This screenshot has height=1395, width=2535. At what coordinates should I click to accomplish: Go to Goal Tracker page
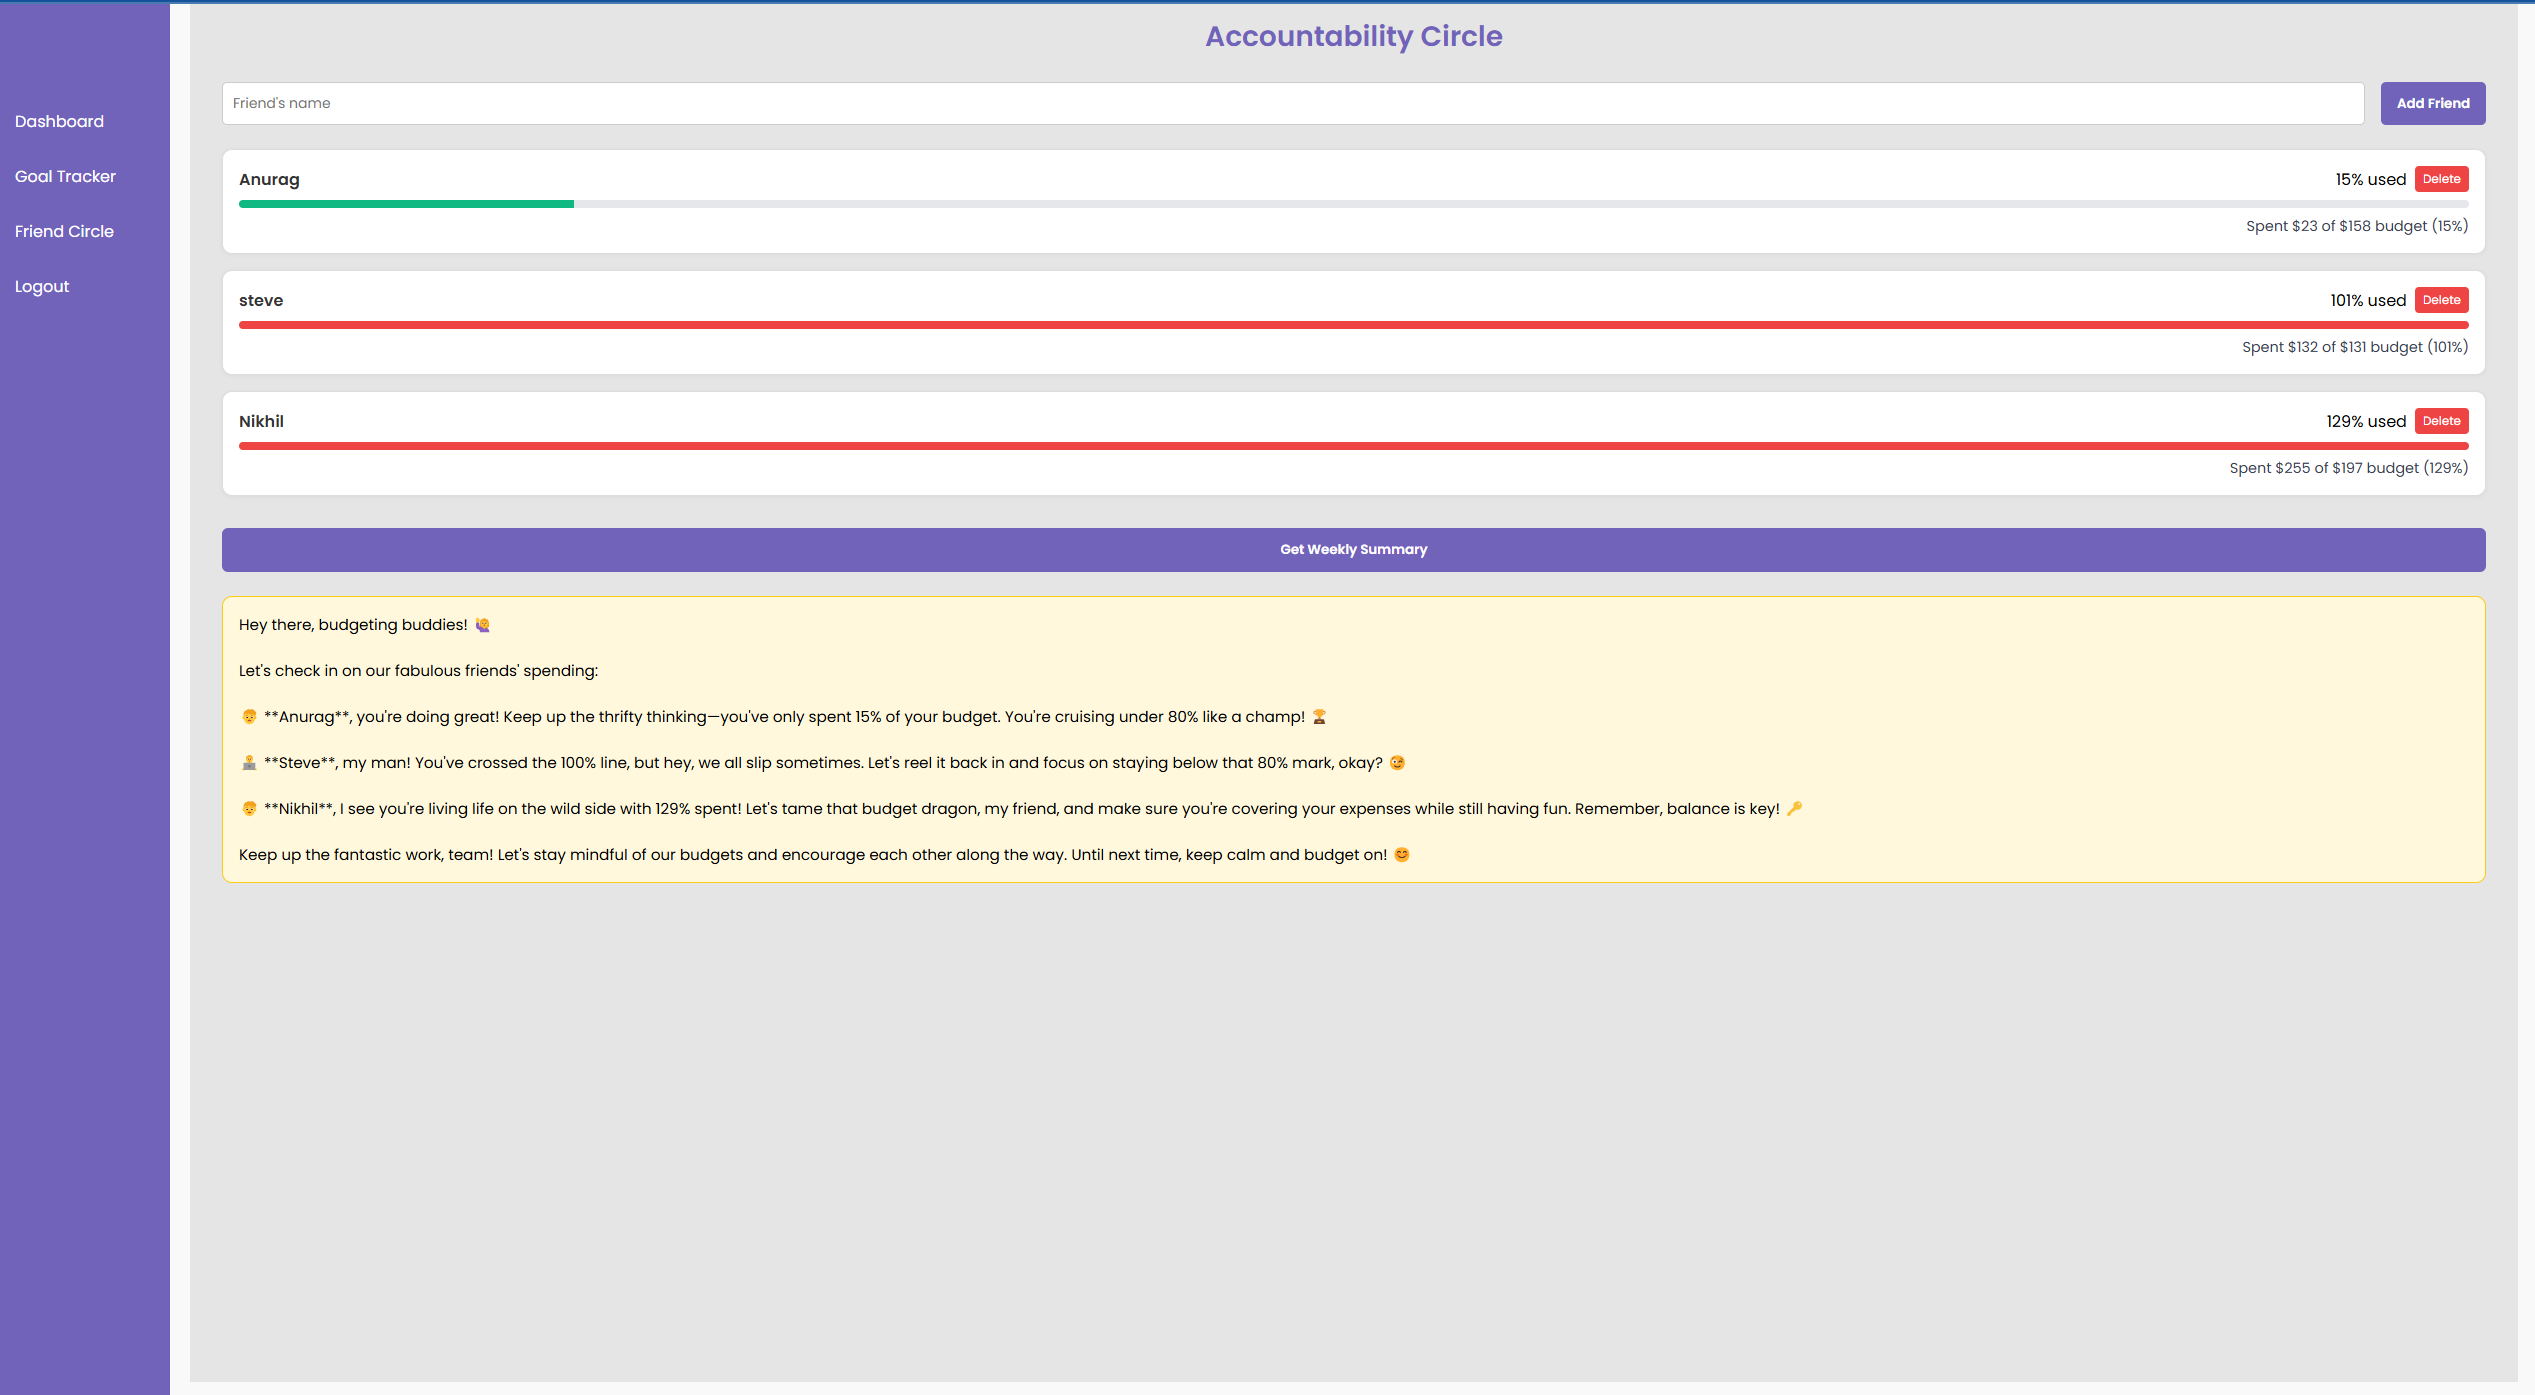[65, 176]
